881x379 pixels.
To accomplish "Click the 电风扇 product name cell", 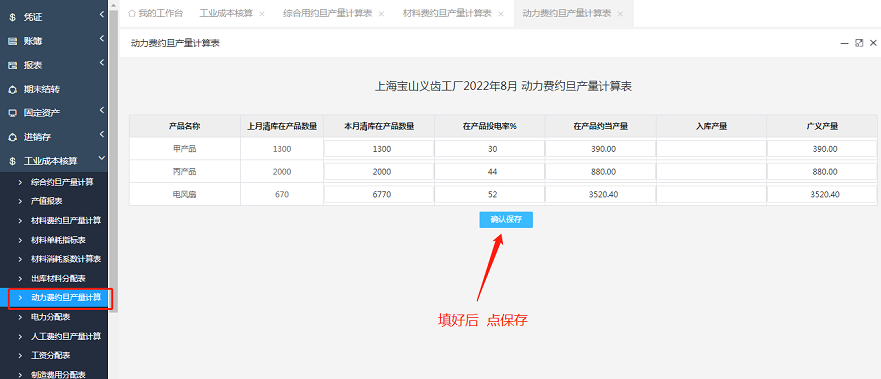I will 185,194.
